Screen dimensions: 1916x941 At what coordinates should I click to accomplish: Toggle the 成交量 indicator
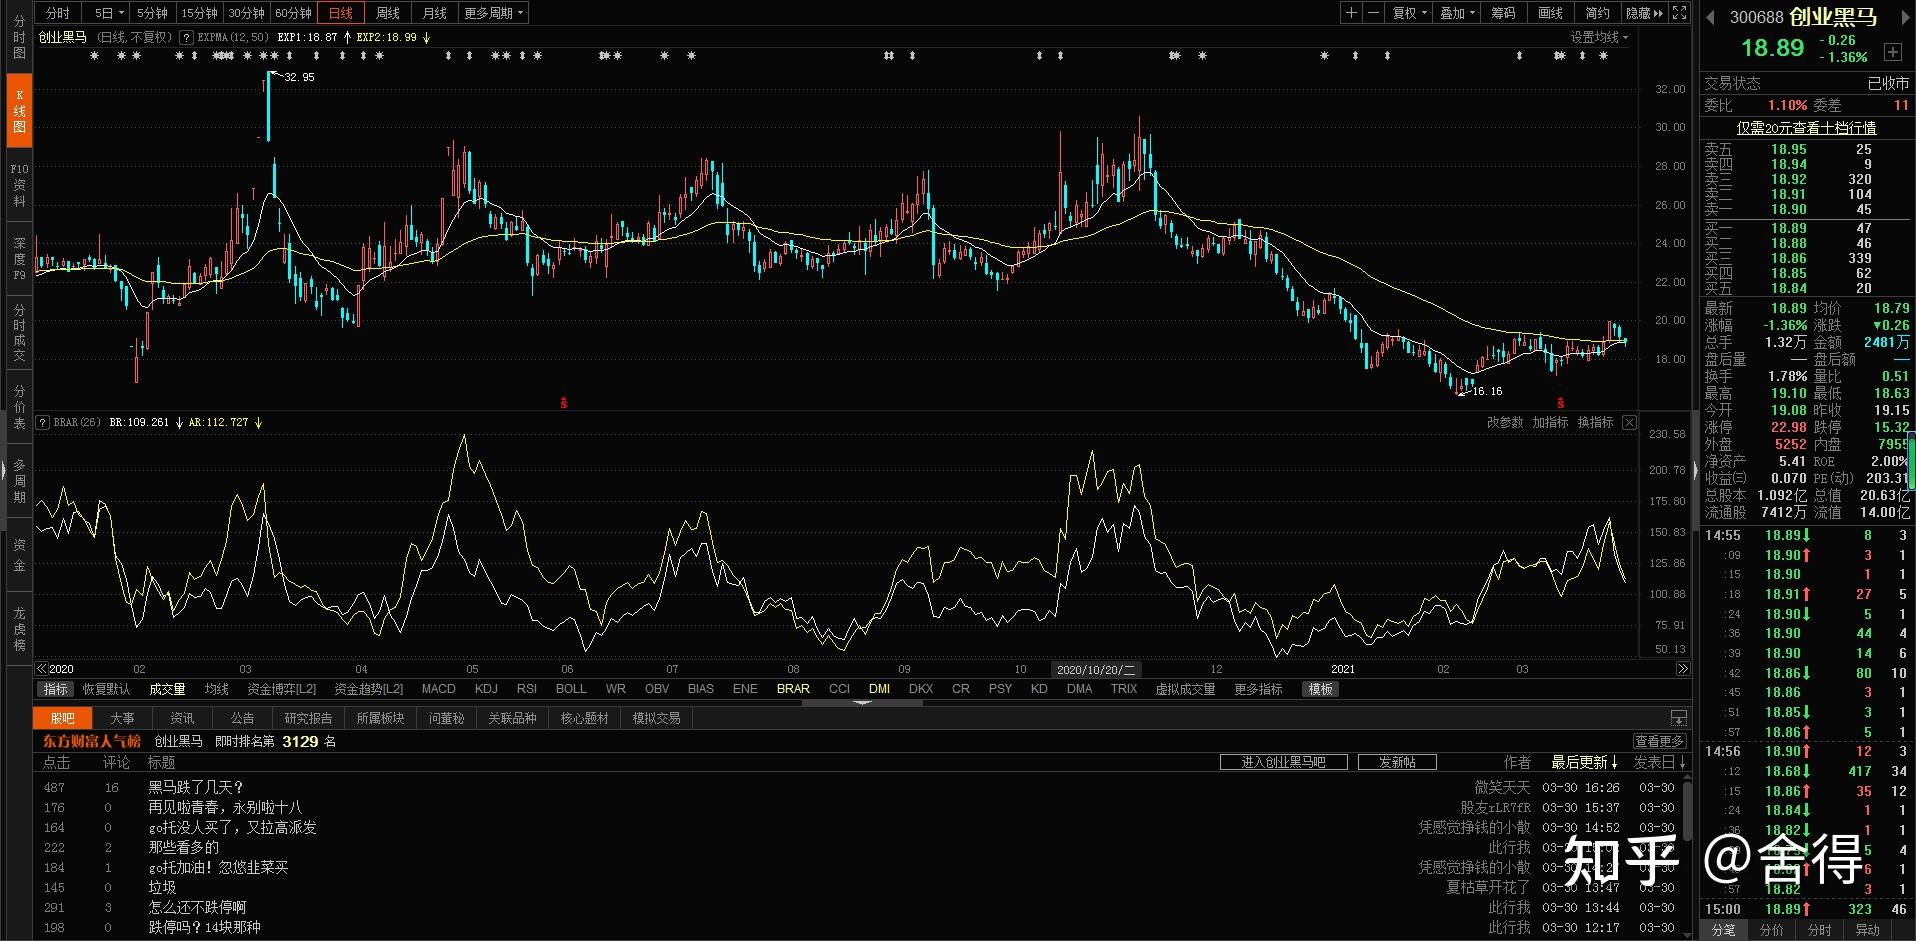pyautogui.click(x=167, y=689)
